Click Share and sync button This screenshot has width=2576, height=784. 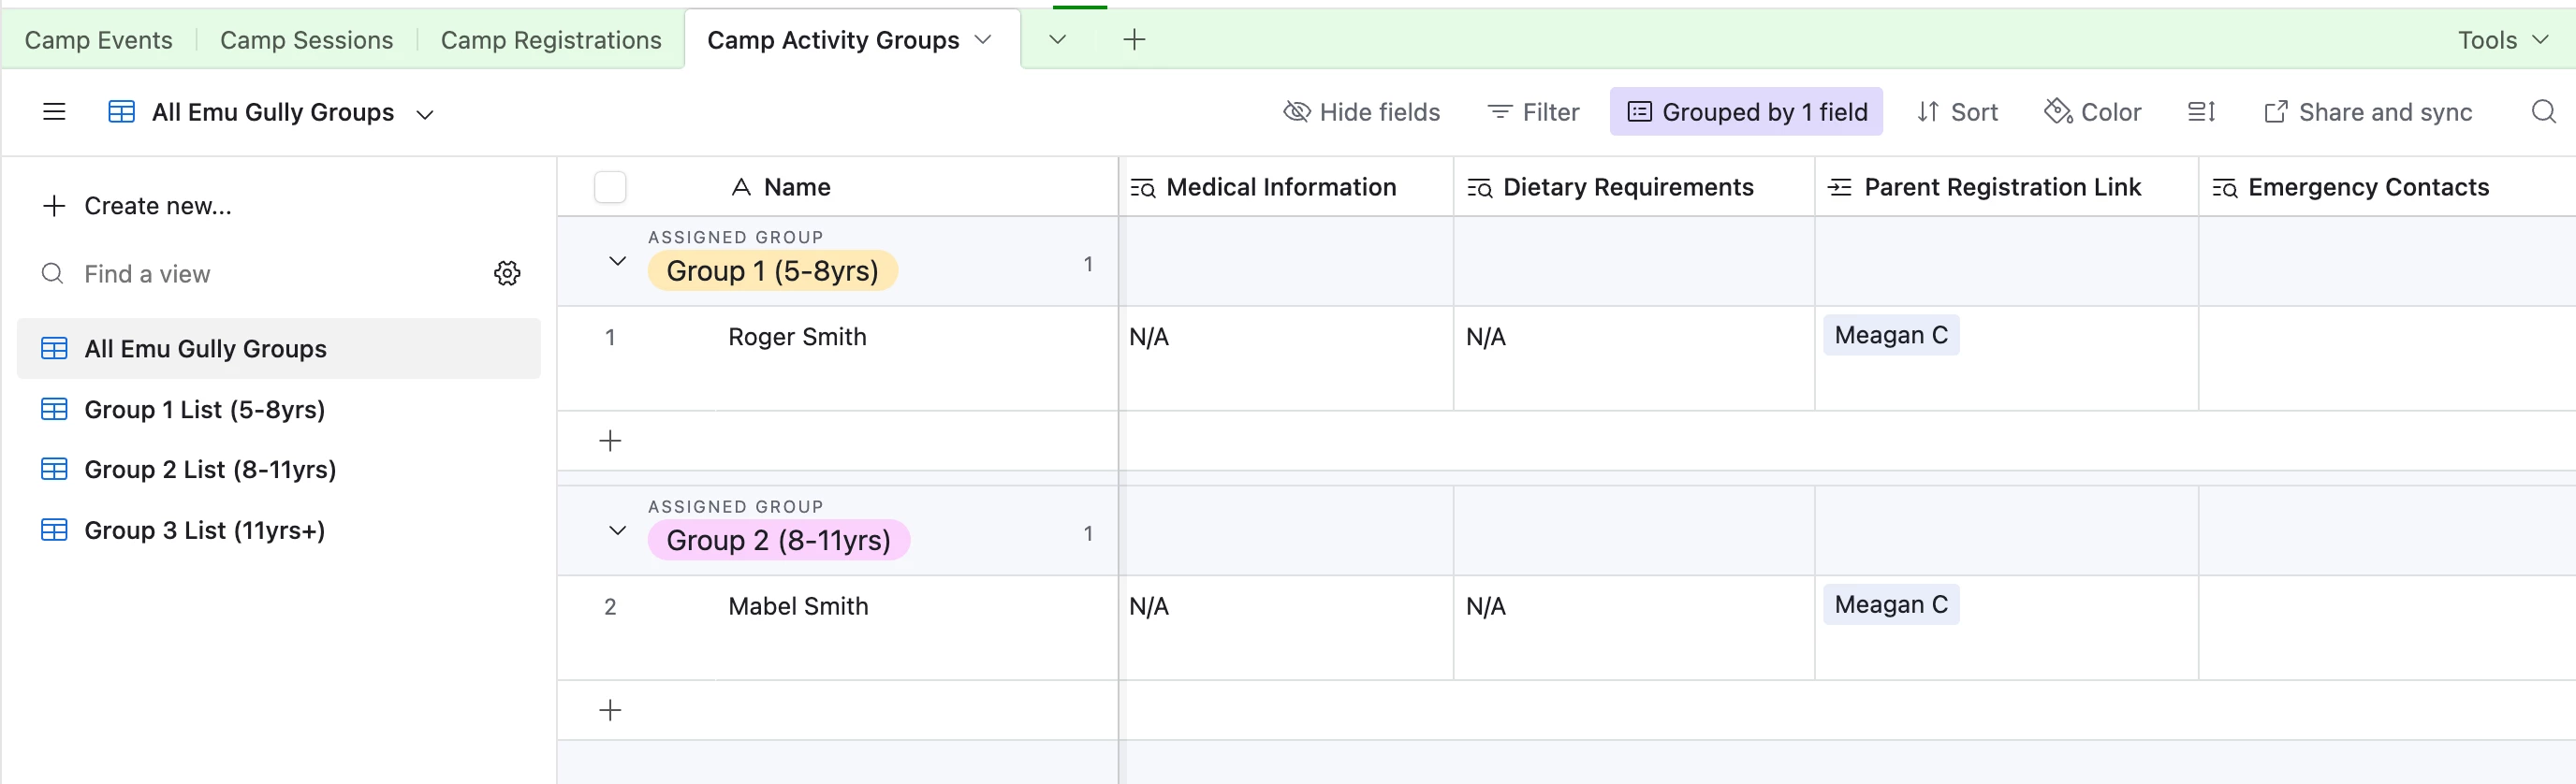(x=2367, y=112)
